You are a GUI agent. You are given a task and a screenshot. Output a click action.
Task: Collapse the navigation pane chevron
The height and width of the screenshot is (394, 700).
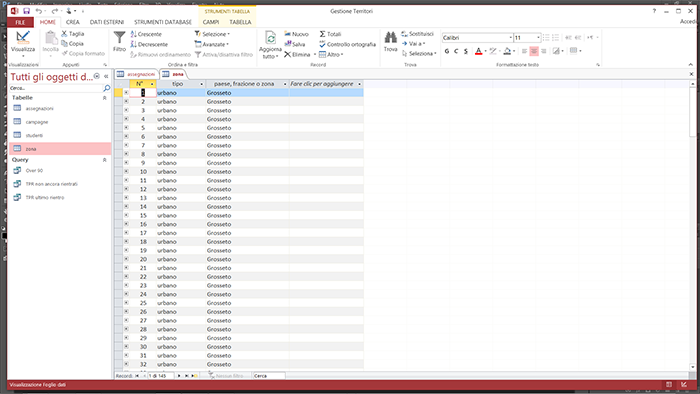tap(106, 76)
